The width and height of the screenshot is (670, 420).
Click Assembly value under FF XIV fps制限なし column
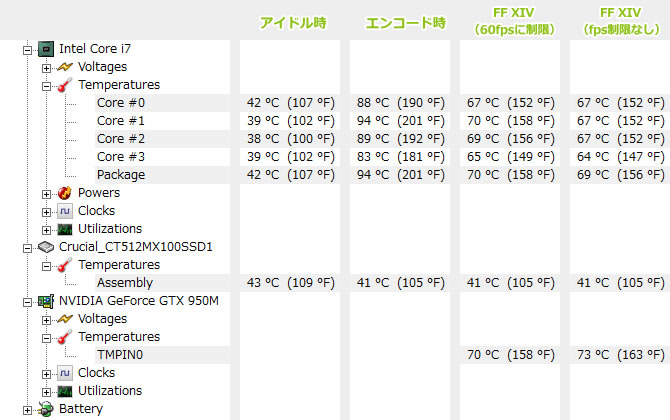[x=621, y=283]
